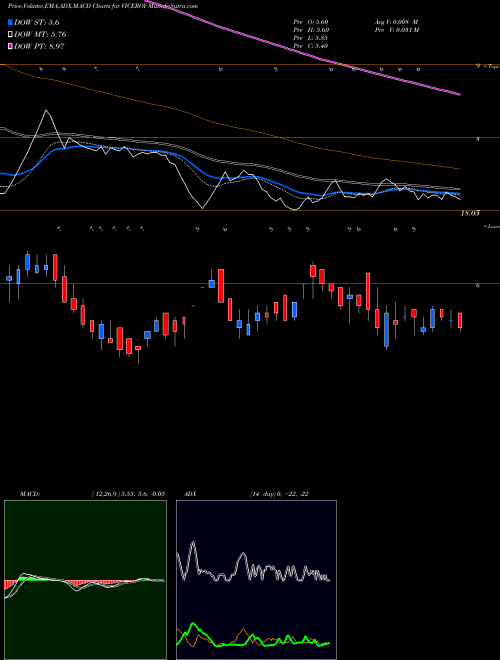The image size is (500, 660).
Task: Open the green MACD indicator chart panel
Action: coord(85,580)
